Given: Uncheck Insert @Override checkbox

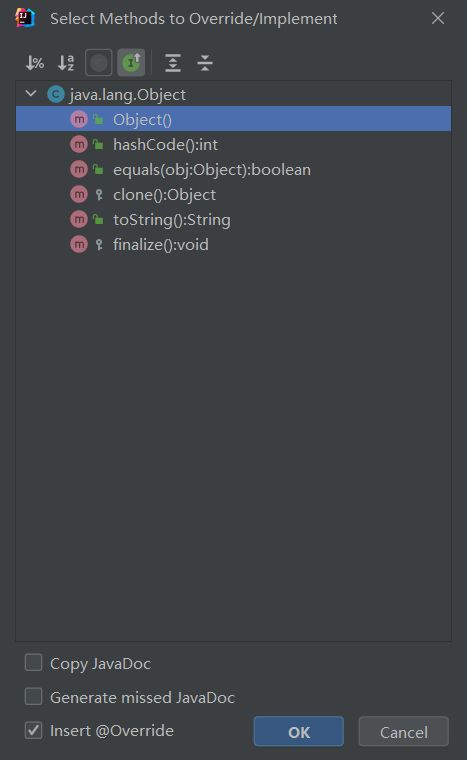Looking at the screenshot, I should 33,730.
